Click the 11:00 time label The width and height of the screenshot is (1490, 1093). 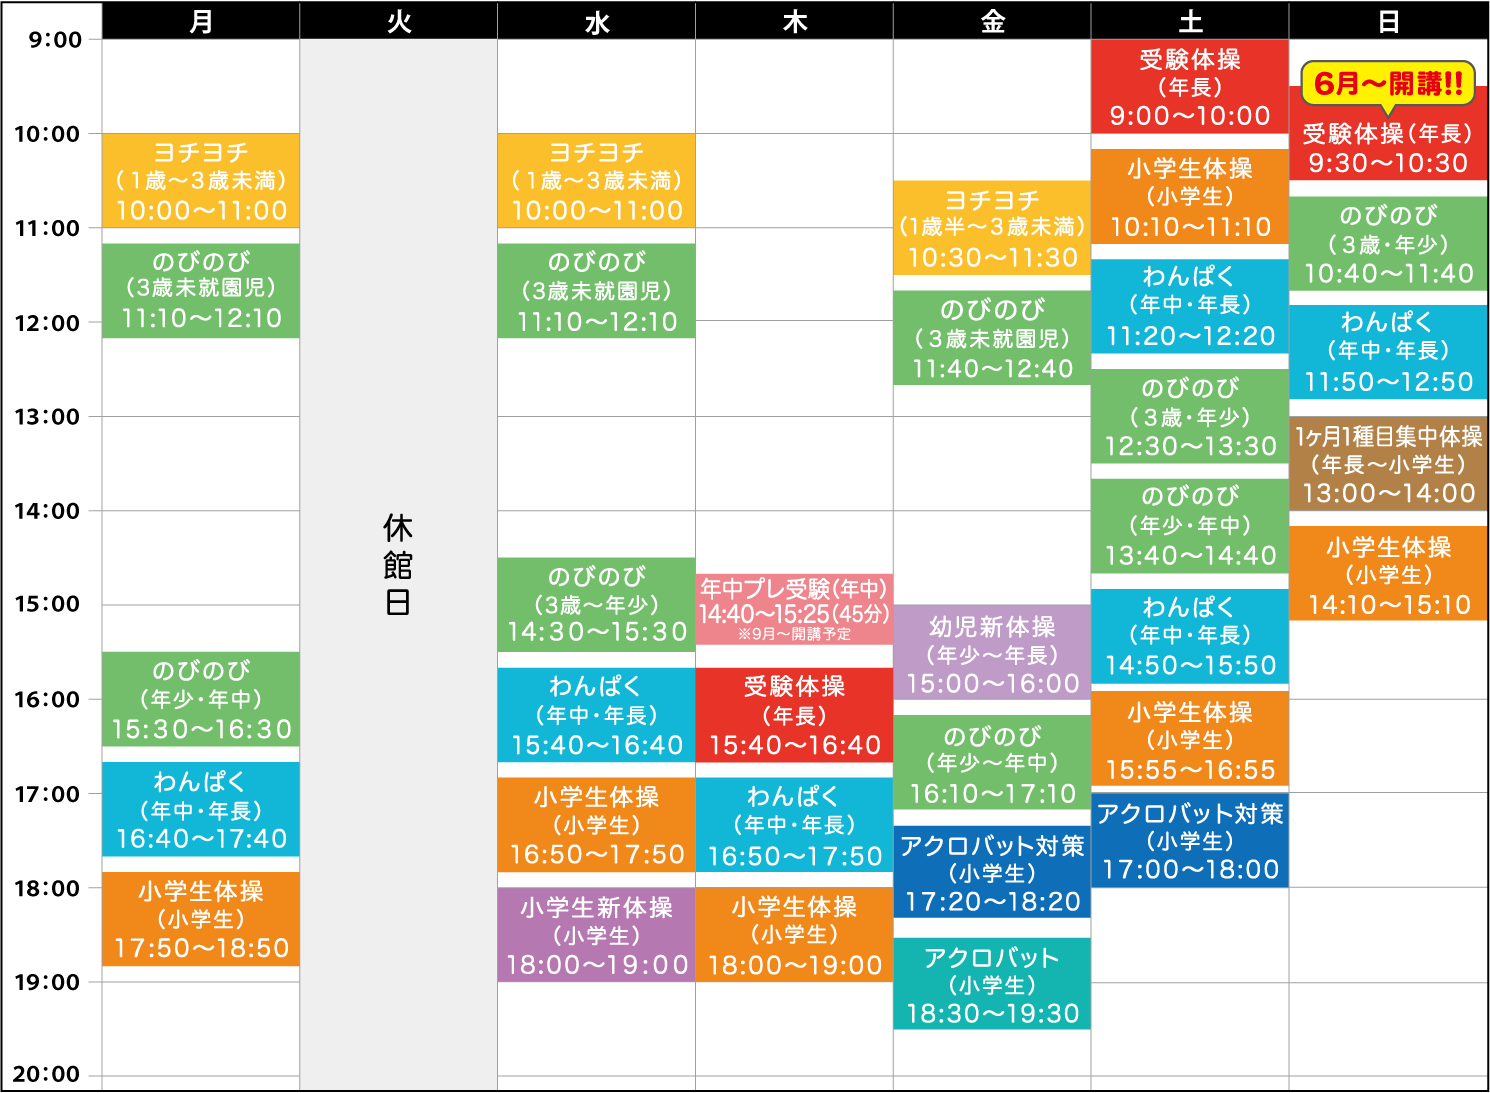click(x=48, y=228)
